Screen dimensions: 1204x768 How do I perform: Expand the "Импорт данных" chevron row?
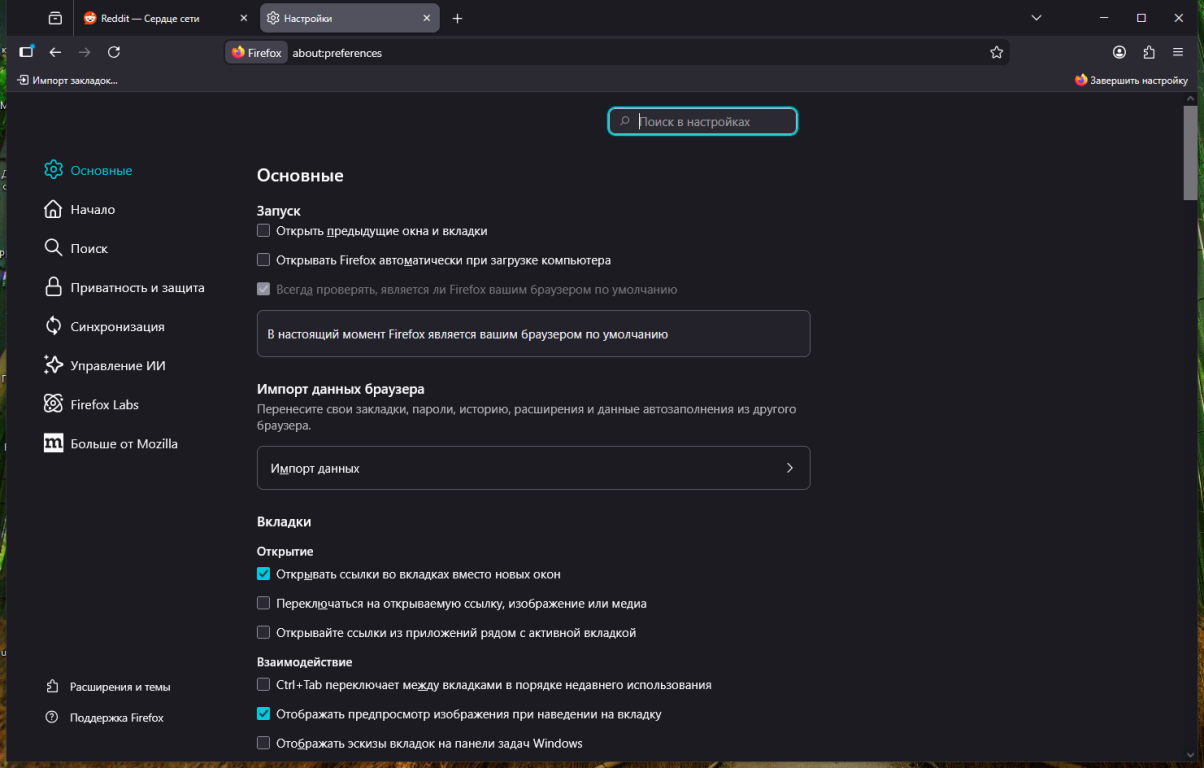click(x=533, y=468)
